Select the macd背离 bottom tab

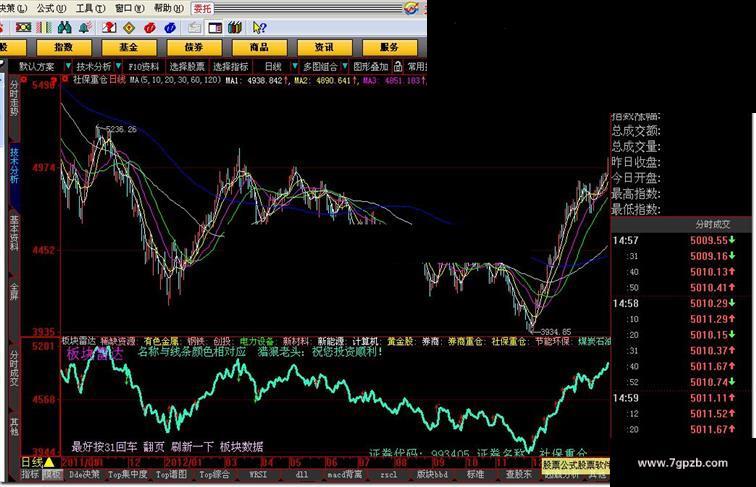345,474
